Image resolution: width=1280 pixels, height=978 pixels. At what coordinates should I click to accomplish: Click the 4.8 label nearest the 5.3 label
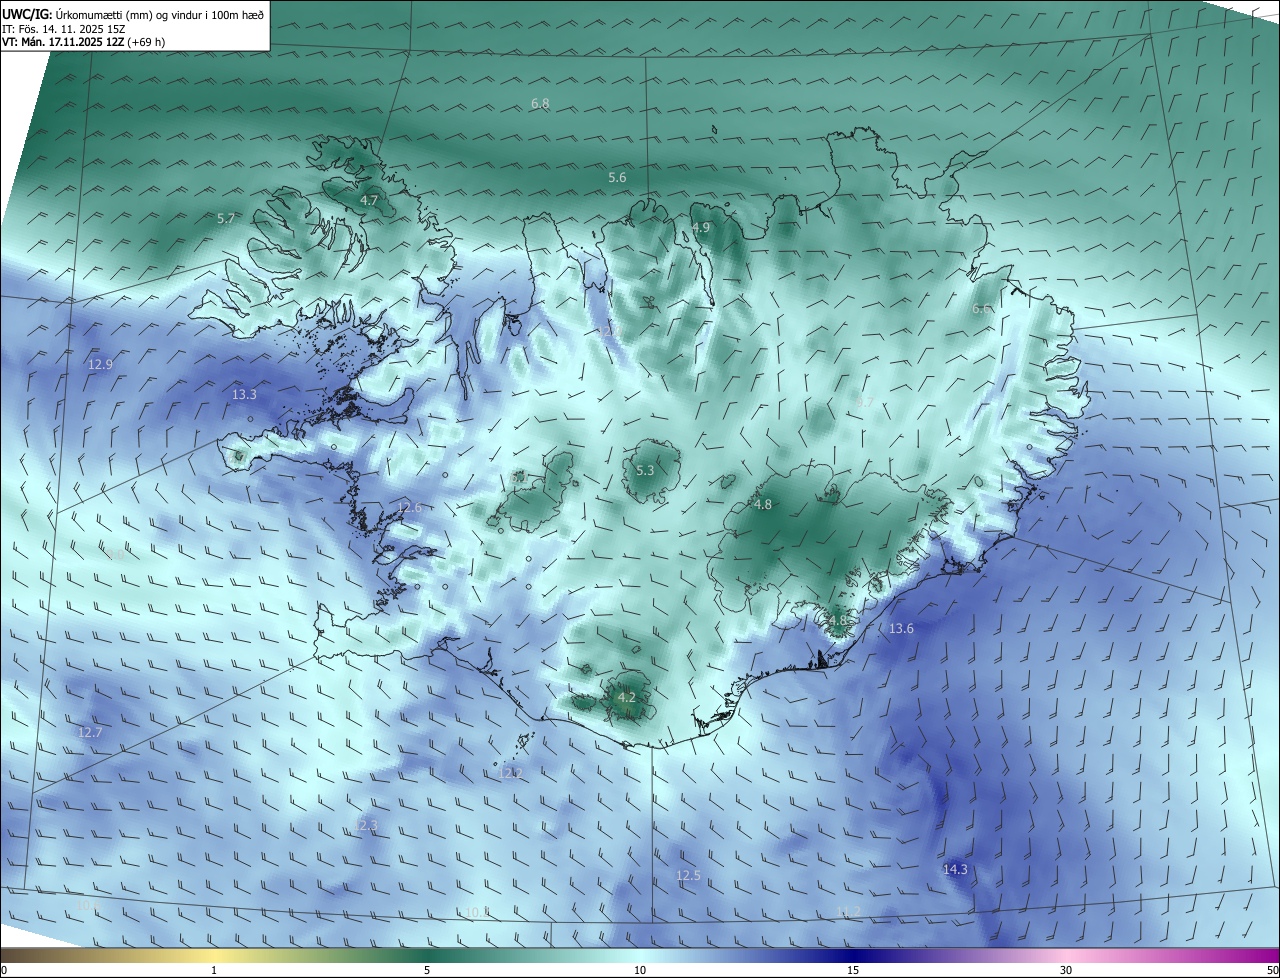click(x=763, y=505)
